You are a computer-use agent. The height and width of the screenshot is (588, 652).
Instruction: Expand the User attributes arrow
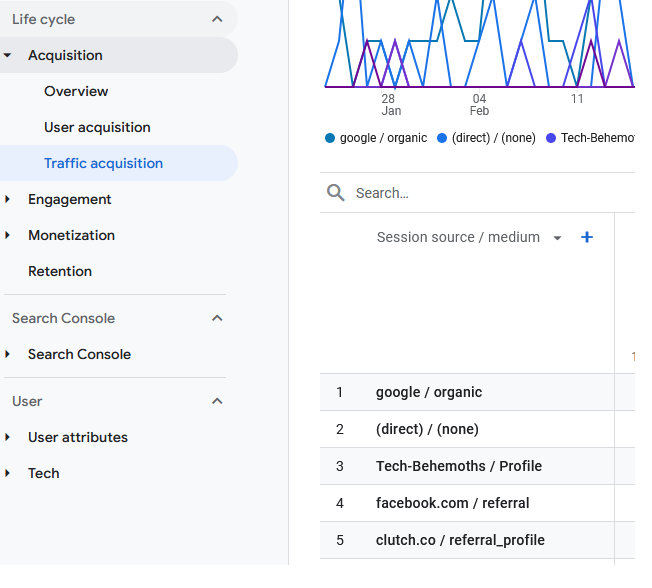(8, 437)
